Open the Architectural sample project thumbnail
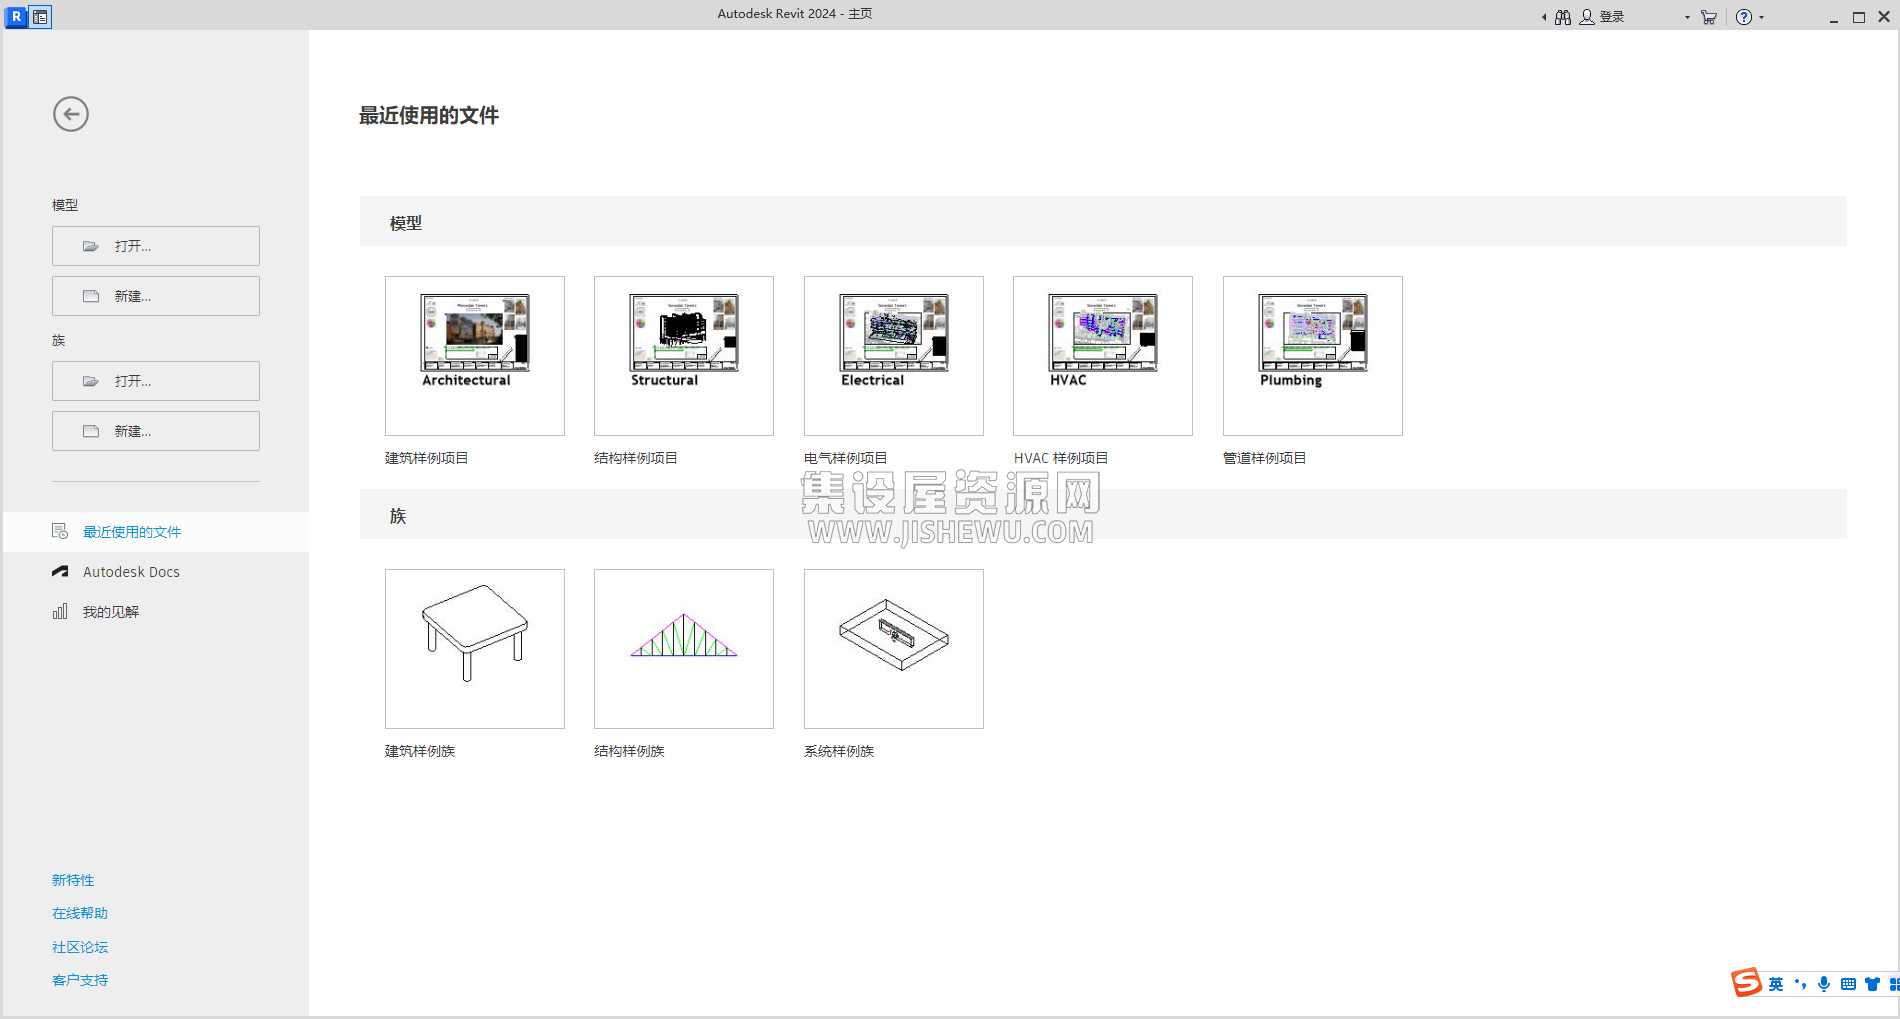The image size is (1900, 1019). pyautogui.click(x=475, y=356)
